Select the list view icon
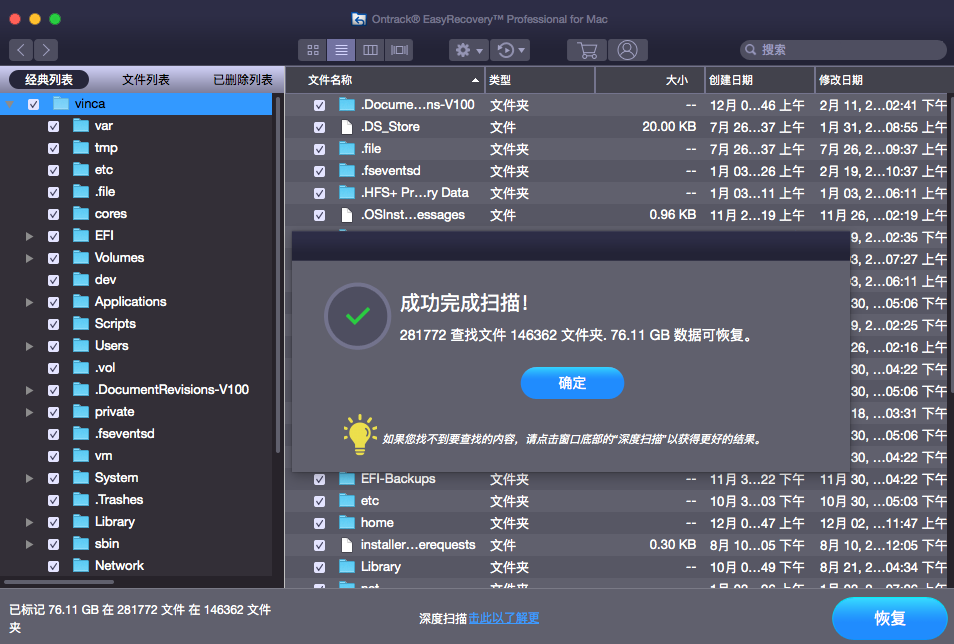 point(340,49)
